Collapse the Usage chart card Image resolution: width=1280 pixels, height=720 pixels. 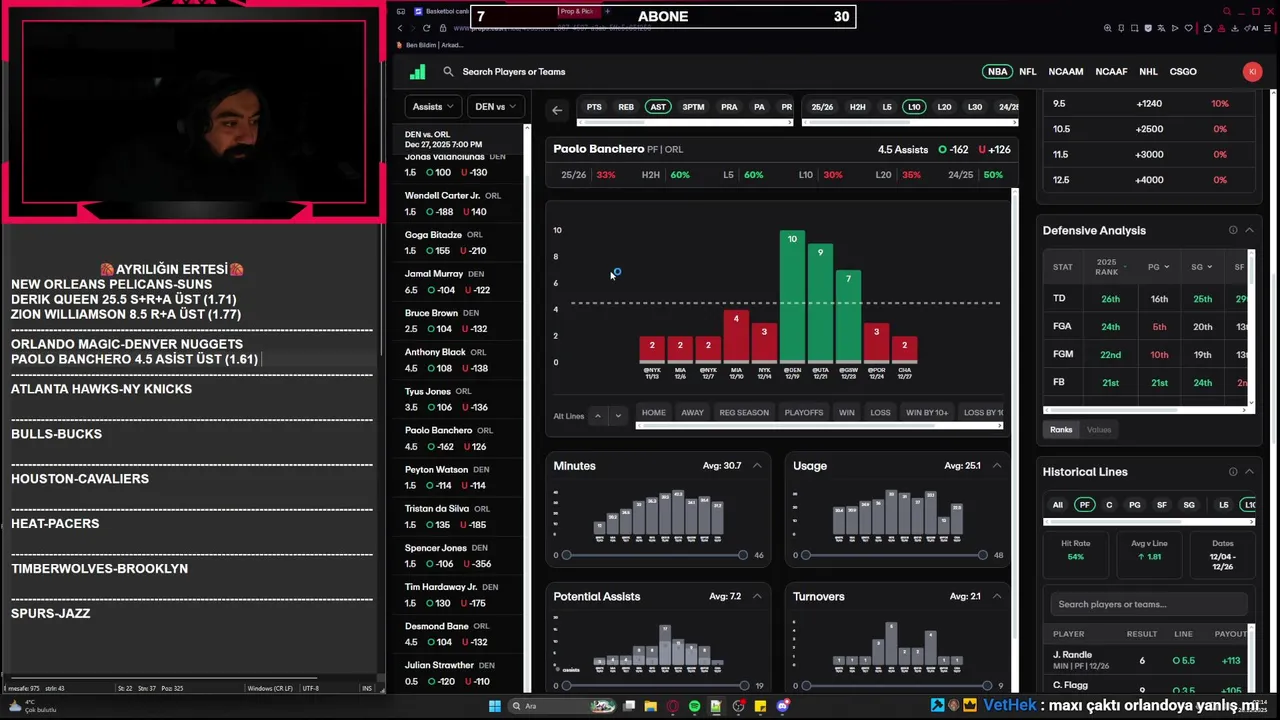[997, 466]
